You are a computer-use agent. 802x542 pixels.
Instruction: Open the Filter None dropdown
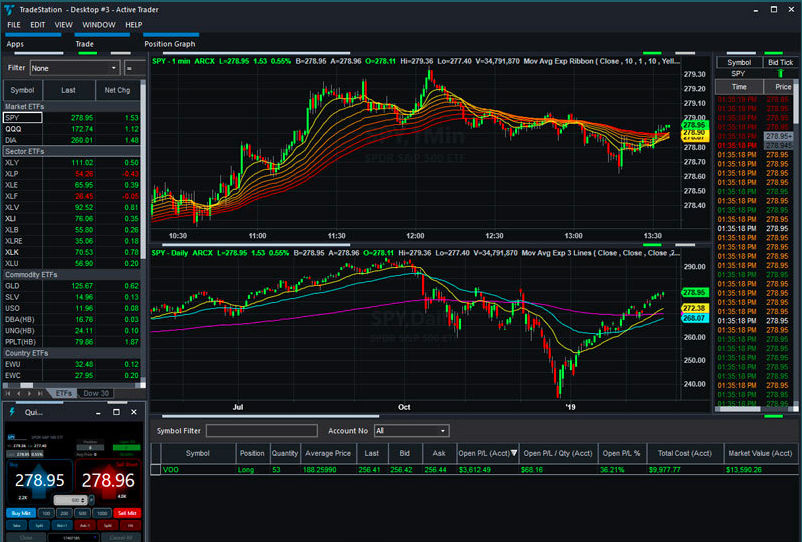point(75,68)
